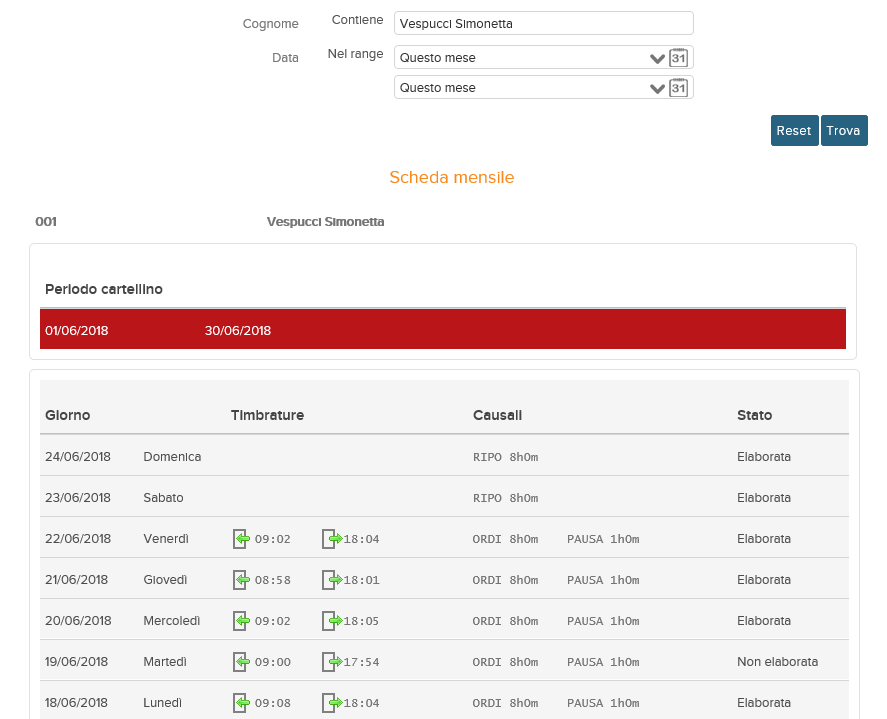
Task: Select date 22/06/2018 in the table
Action: coord(78,539)
